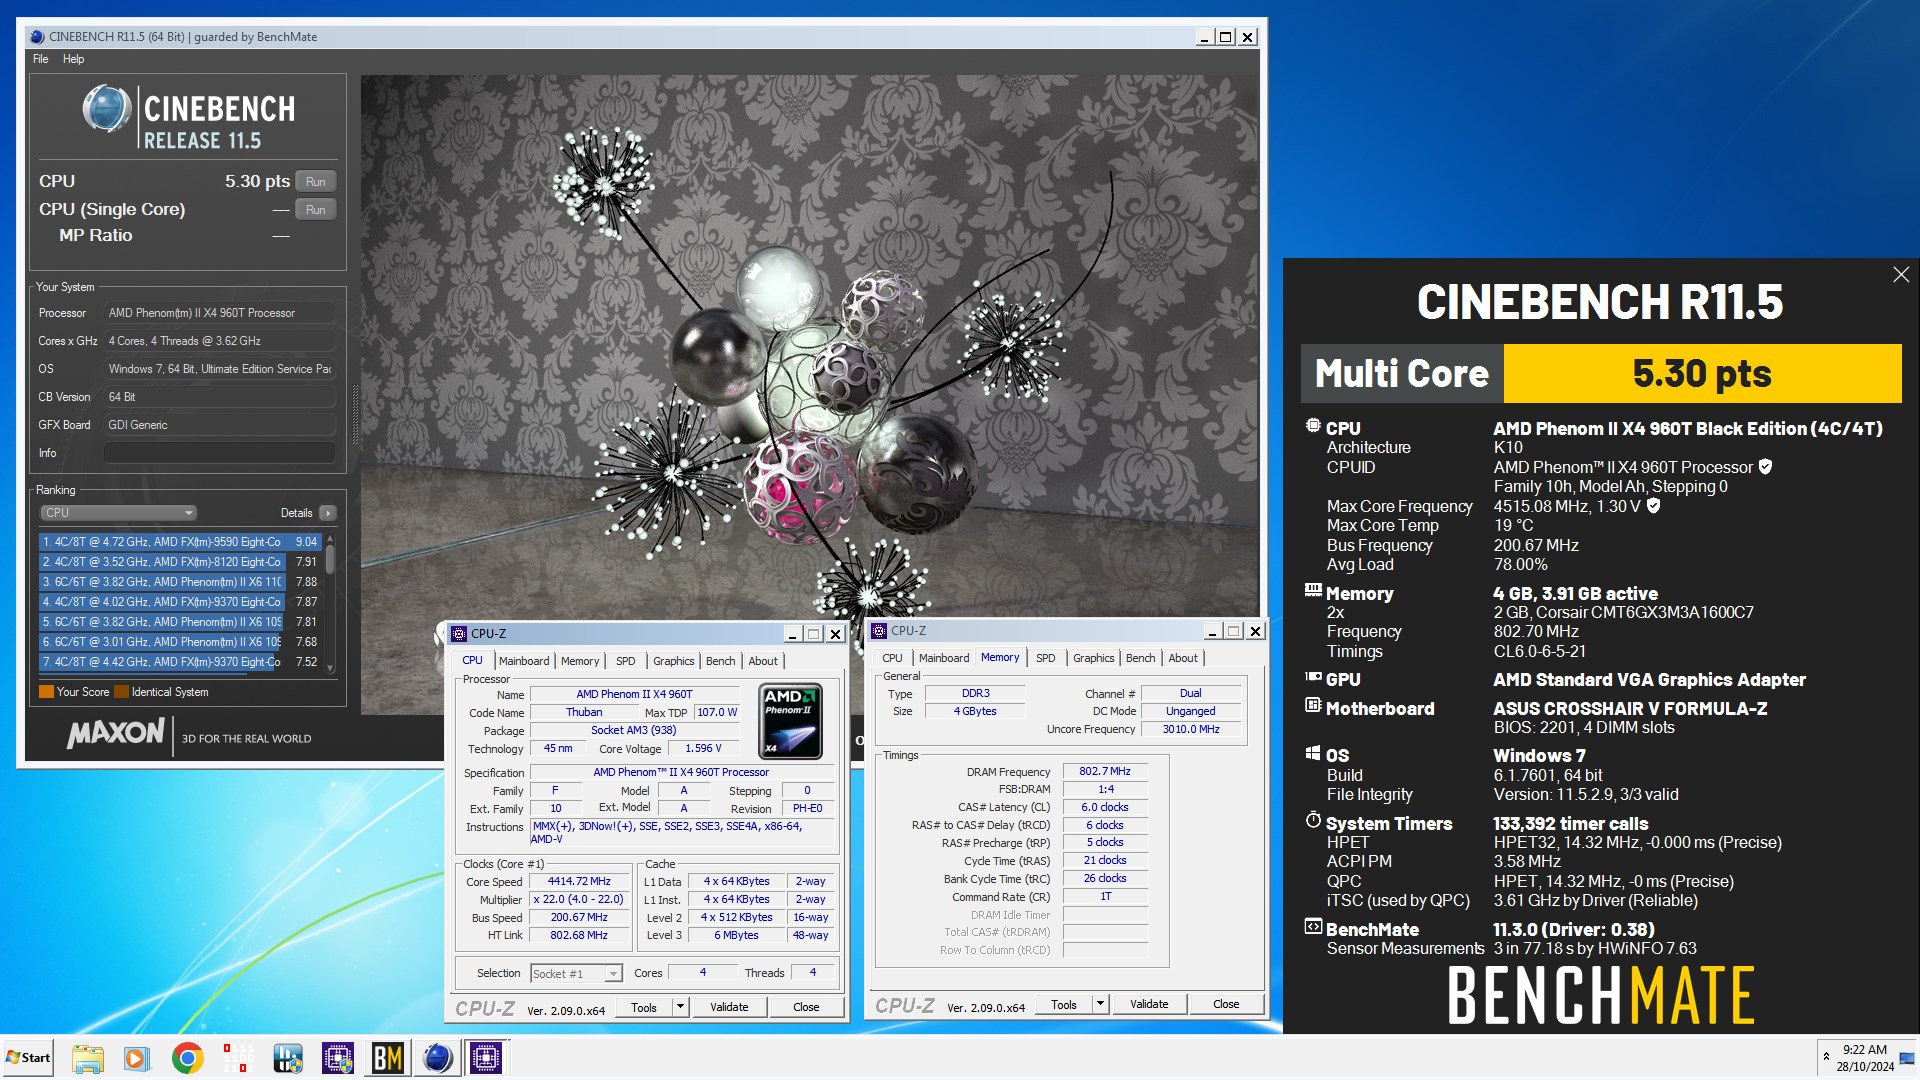
Task: Open About tab in left CPU-Z window
Action: point(763,661)
